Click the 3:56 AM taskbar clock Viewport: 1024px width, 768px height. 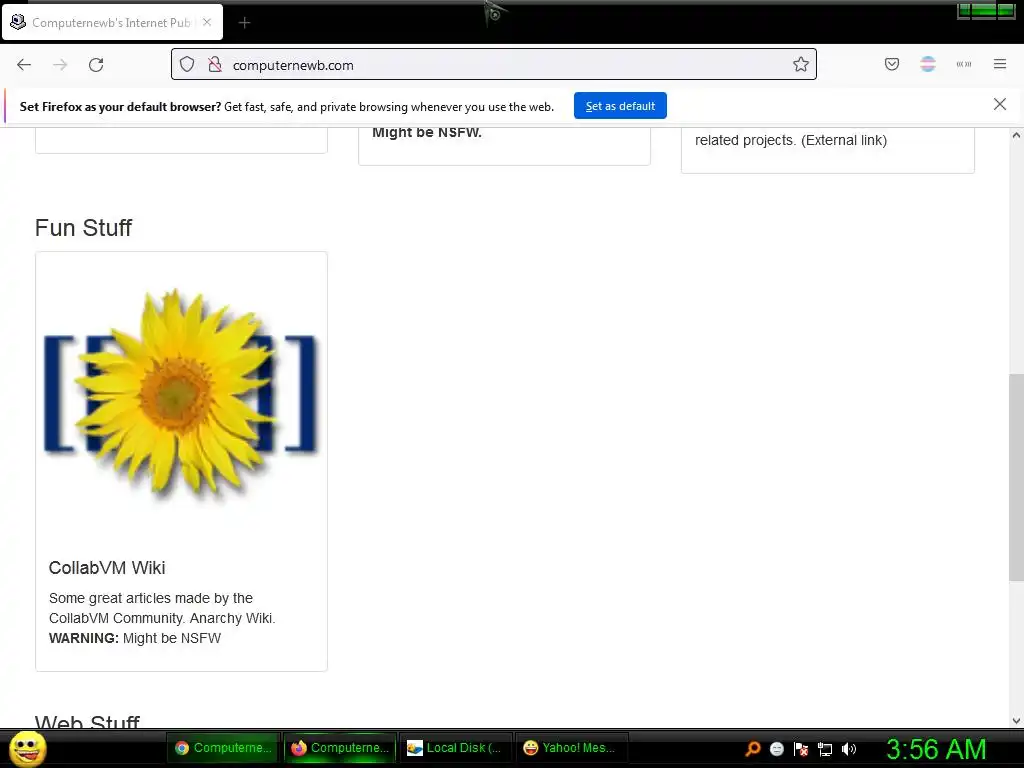pos(936,749)
